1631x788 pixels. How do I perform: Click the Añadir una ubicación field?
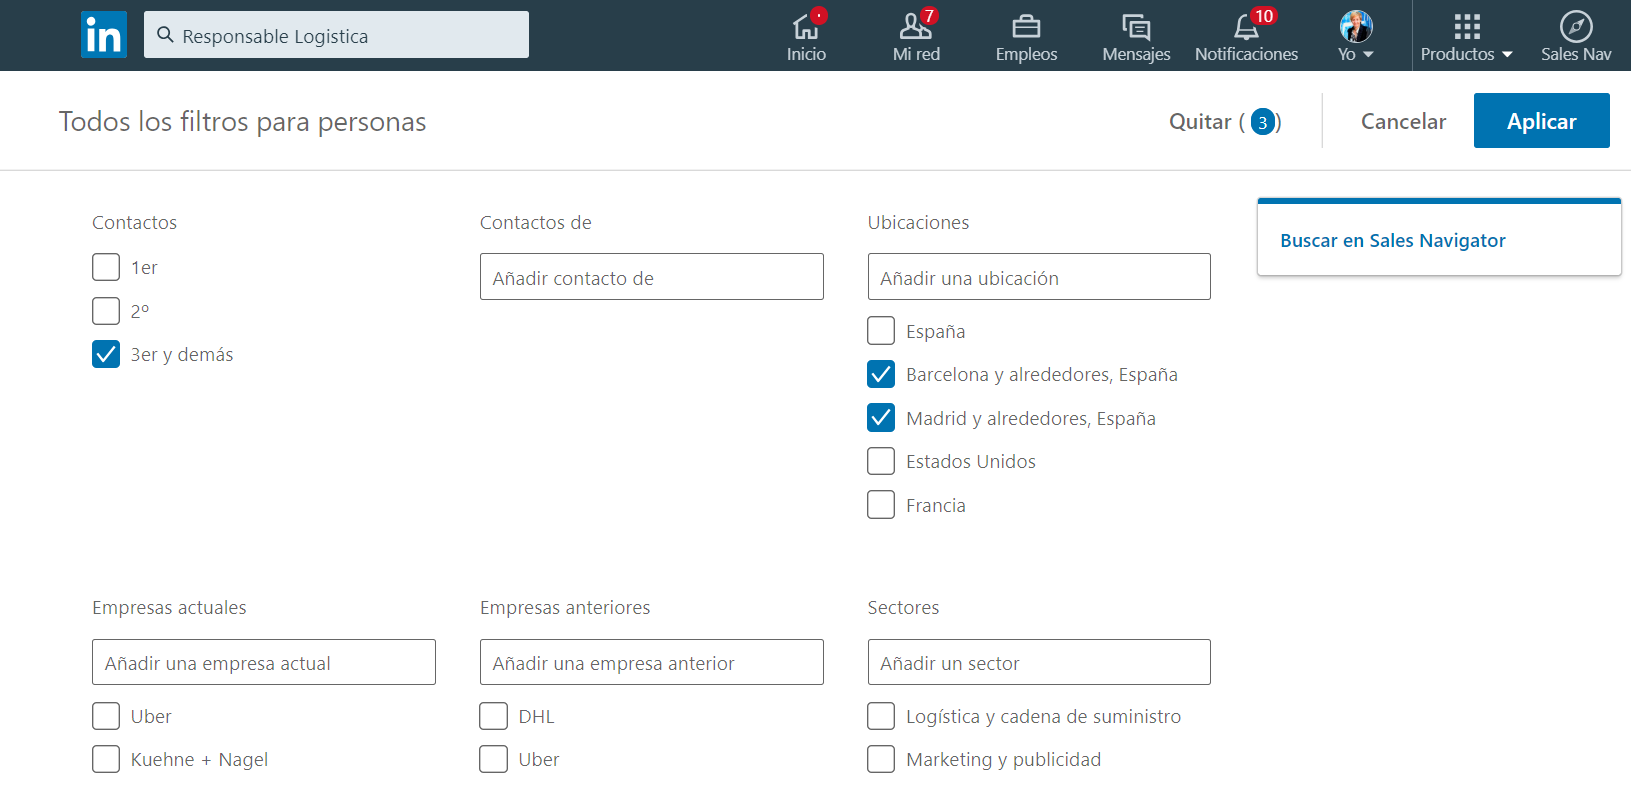[x=1039, y=277]
